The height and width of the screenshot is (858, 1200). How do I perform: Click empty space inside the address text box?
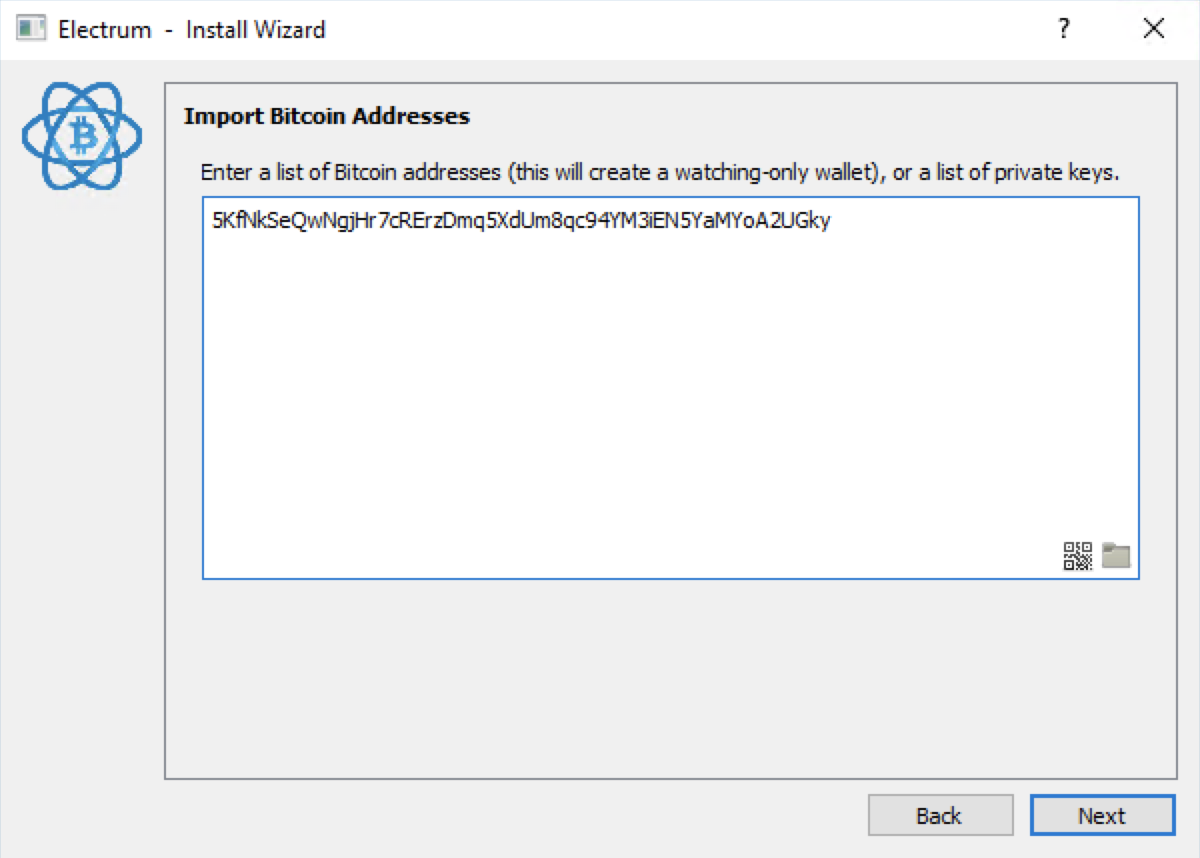pyautogui.click(x=670, y=400)
